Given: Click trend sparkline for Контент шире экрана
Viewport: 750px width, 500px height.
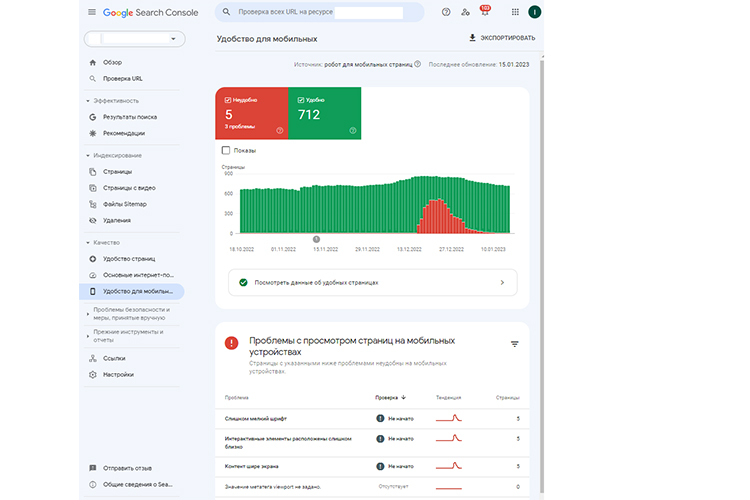Looking at the screenshot, I should tap(449, 466).
